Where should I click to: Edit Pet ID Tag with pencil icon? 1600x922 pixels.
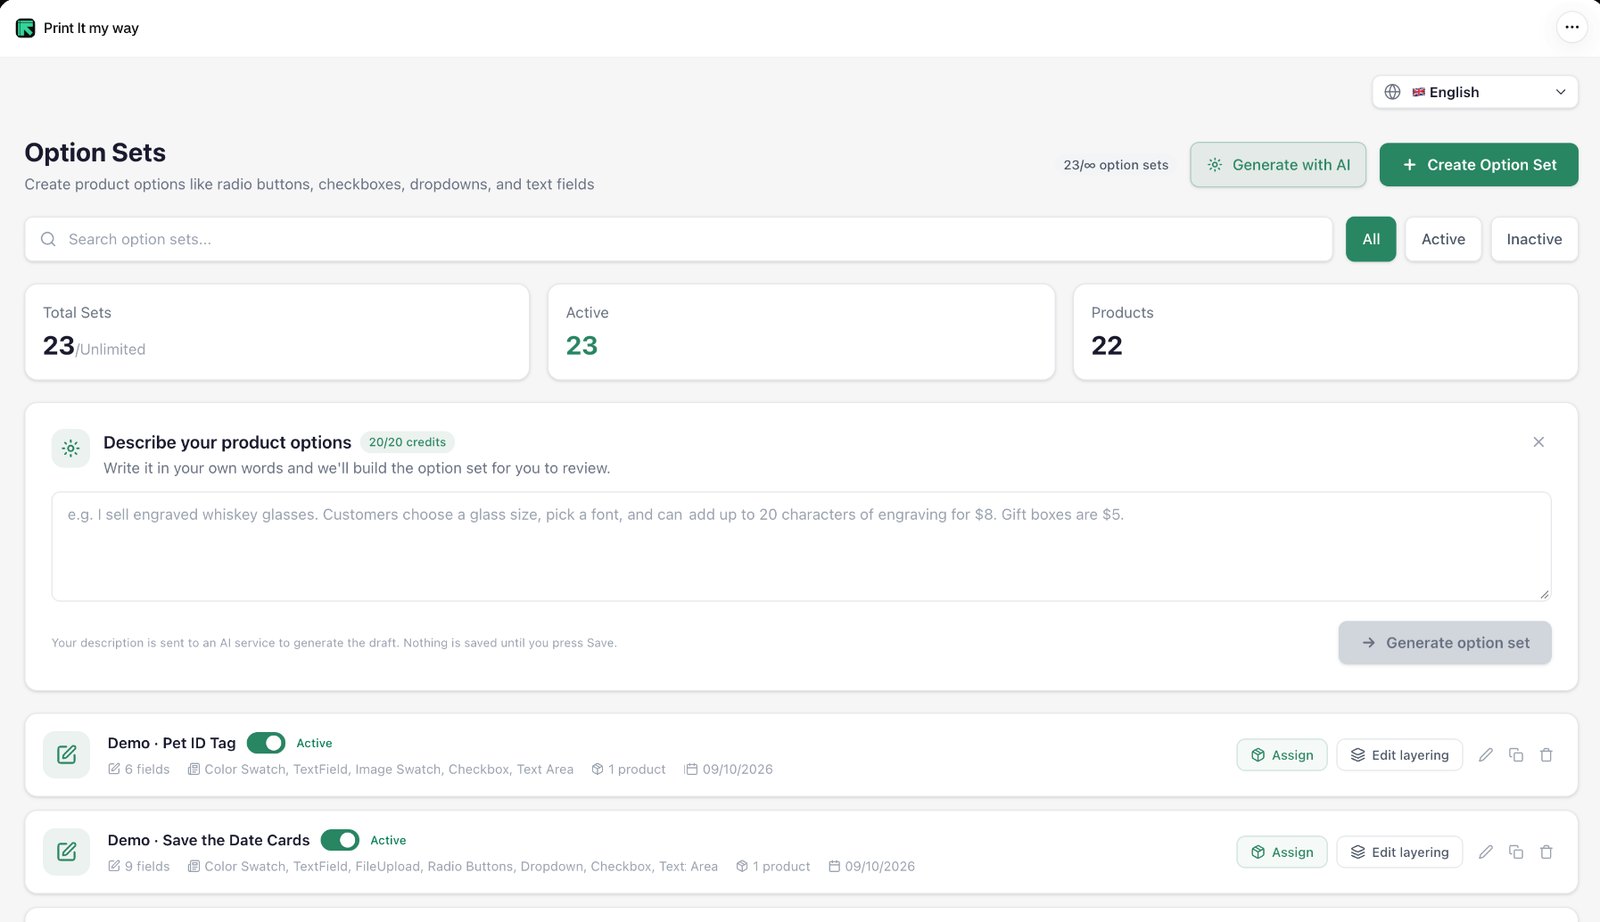(1486, 755)
